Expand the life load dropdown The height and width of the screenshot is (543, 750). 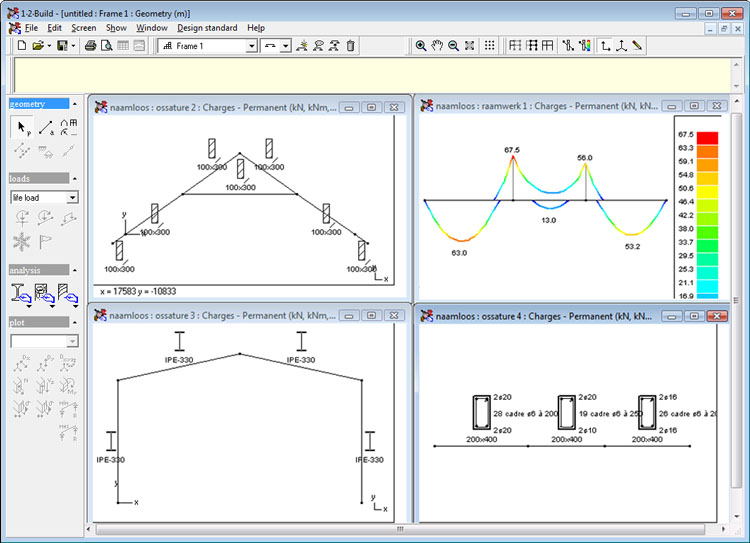[44, 198]
